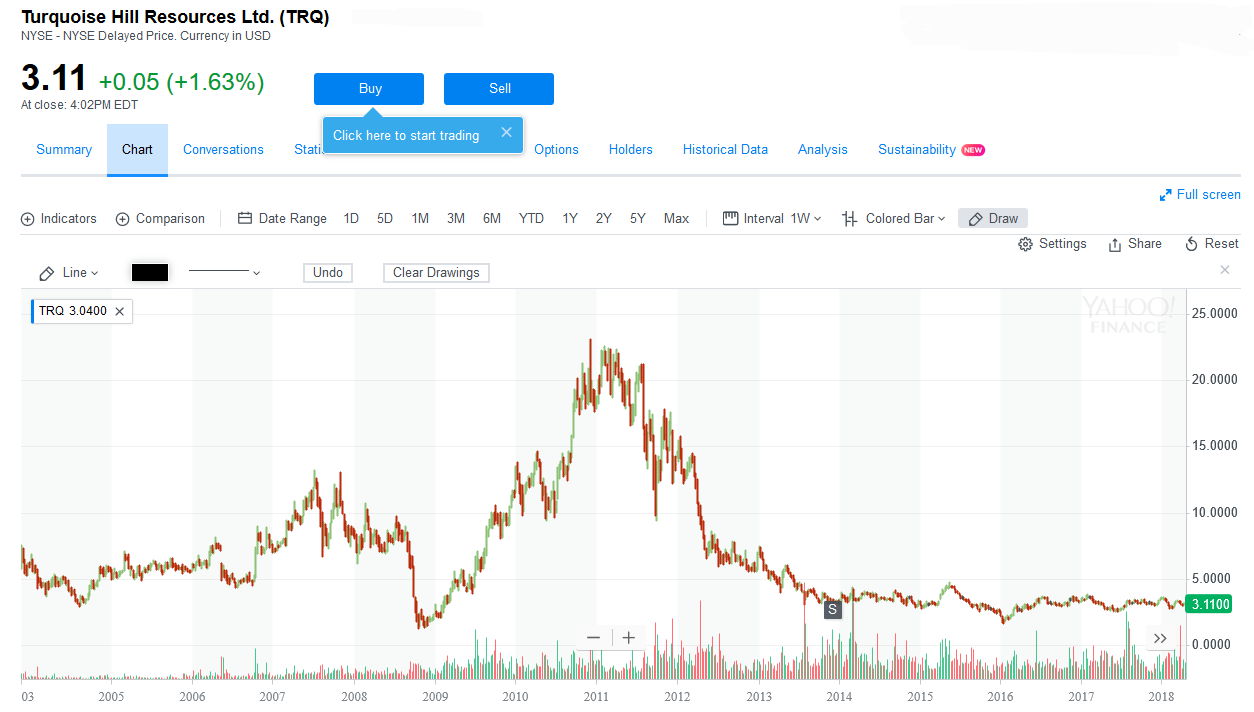The image size is (1254, 712).
Task: Share the chart
Action: tap(1135, 243)
